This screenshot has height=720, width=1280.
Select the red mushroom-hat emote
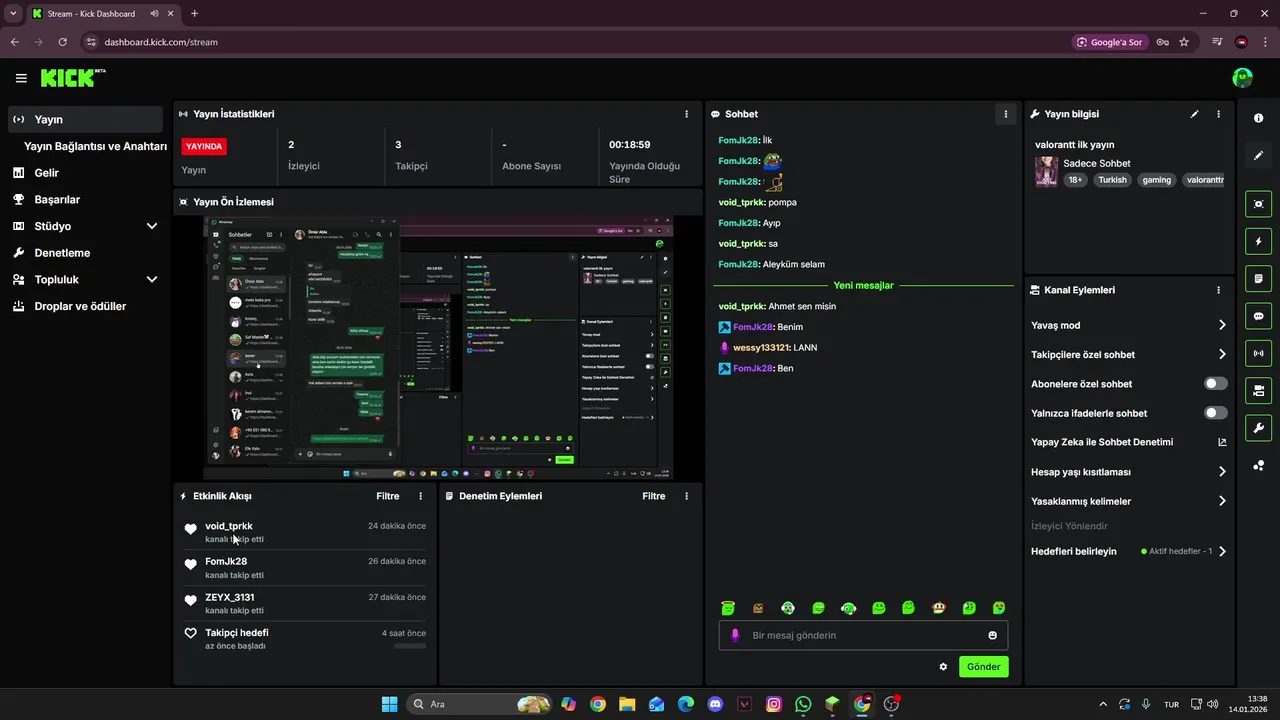tap(939, 608)
